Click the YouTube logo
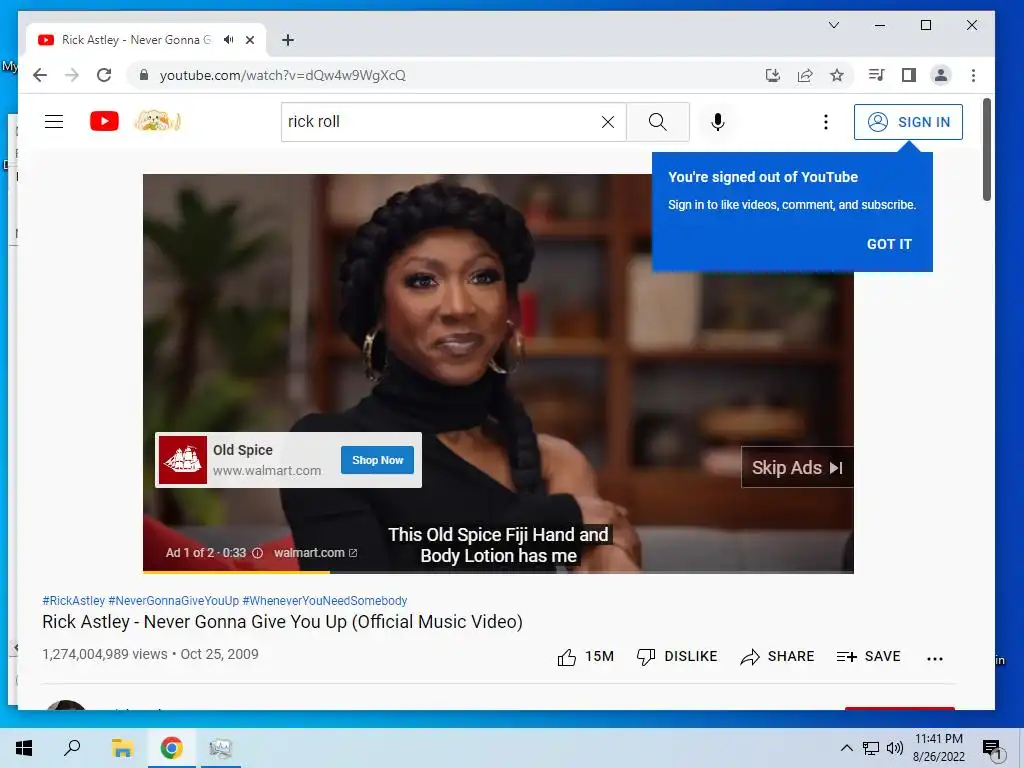Image resolution: width=1024 pixels, height=768 pixels. coord(104,121)
